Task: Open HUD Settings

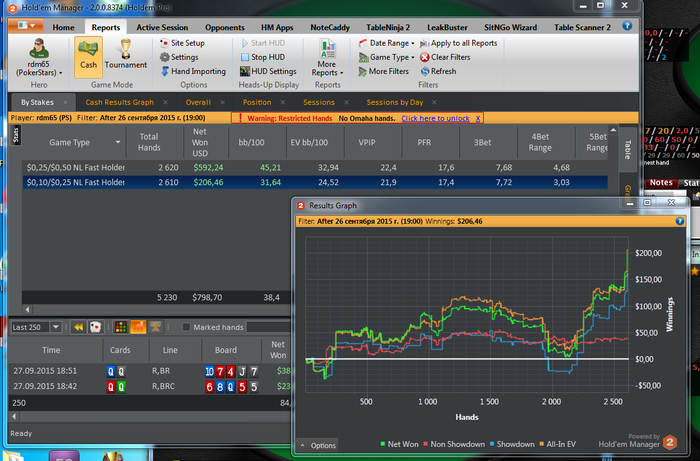Action: coord(268,71)
